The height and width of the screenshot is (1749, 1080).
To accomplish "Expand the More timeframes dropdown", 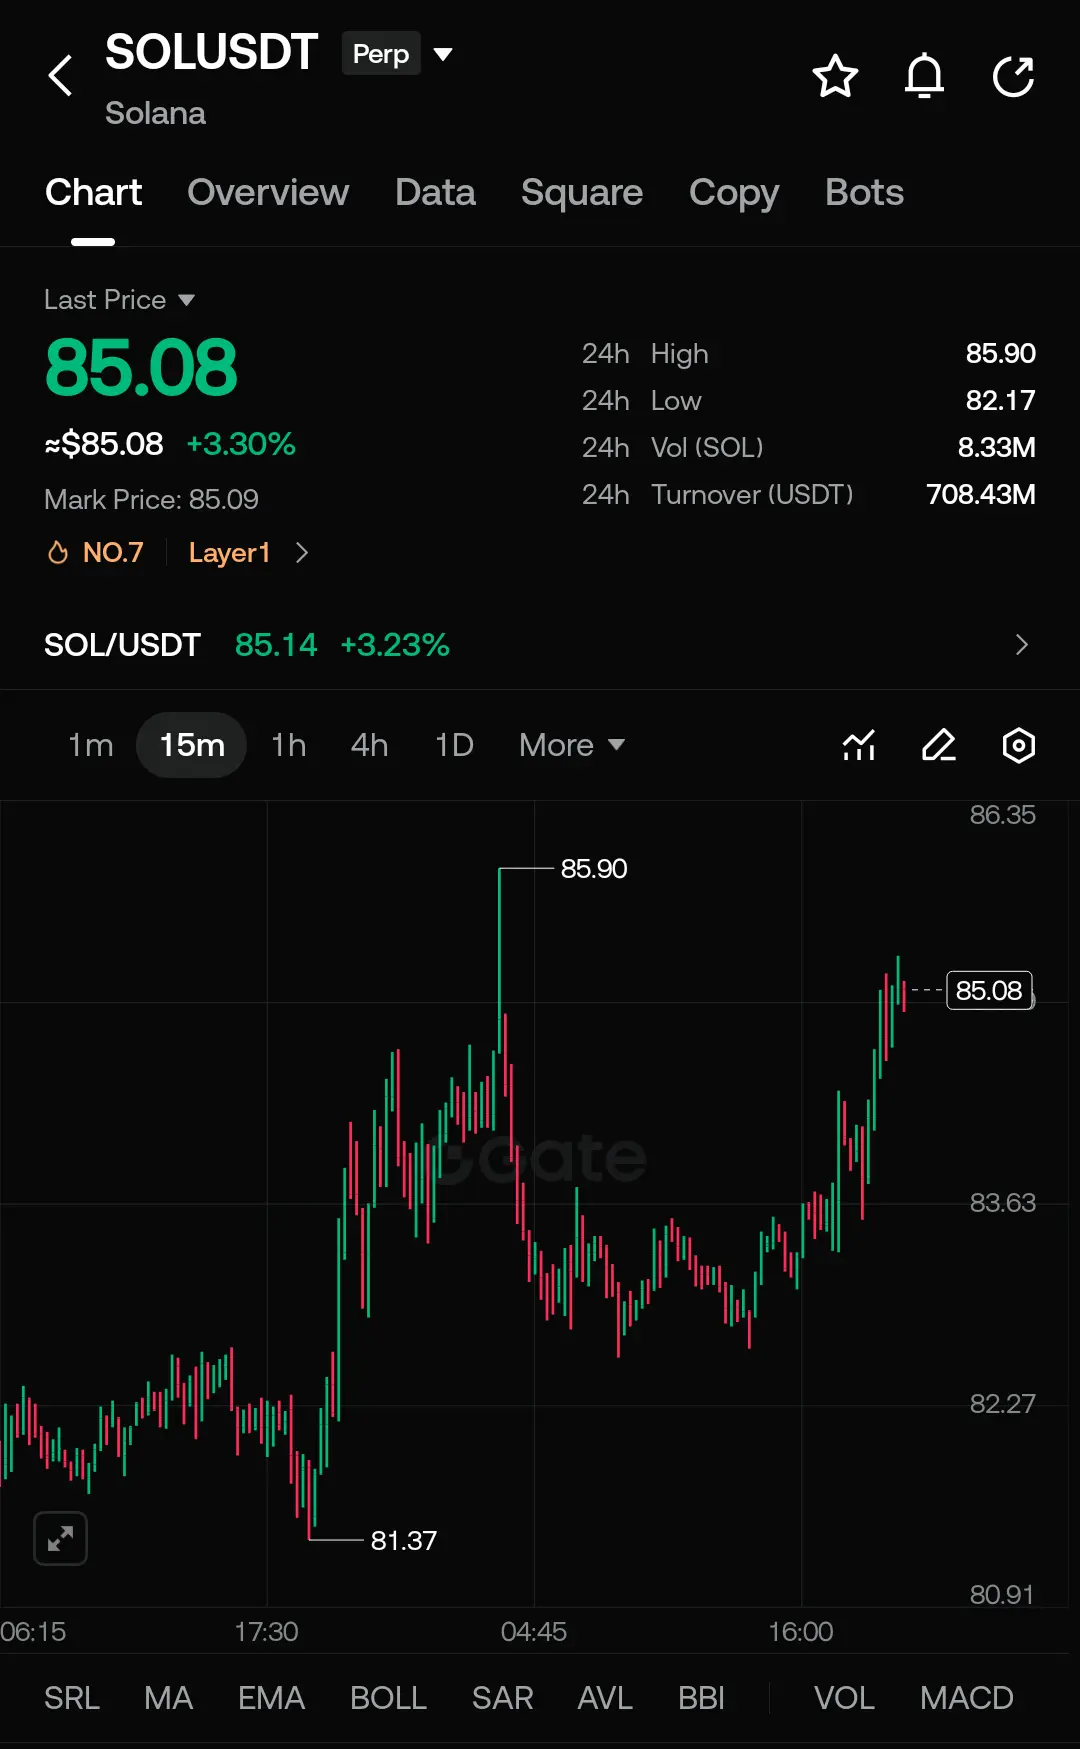I will point(572,745).
